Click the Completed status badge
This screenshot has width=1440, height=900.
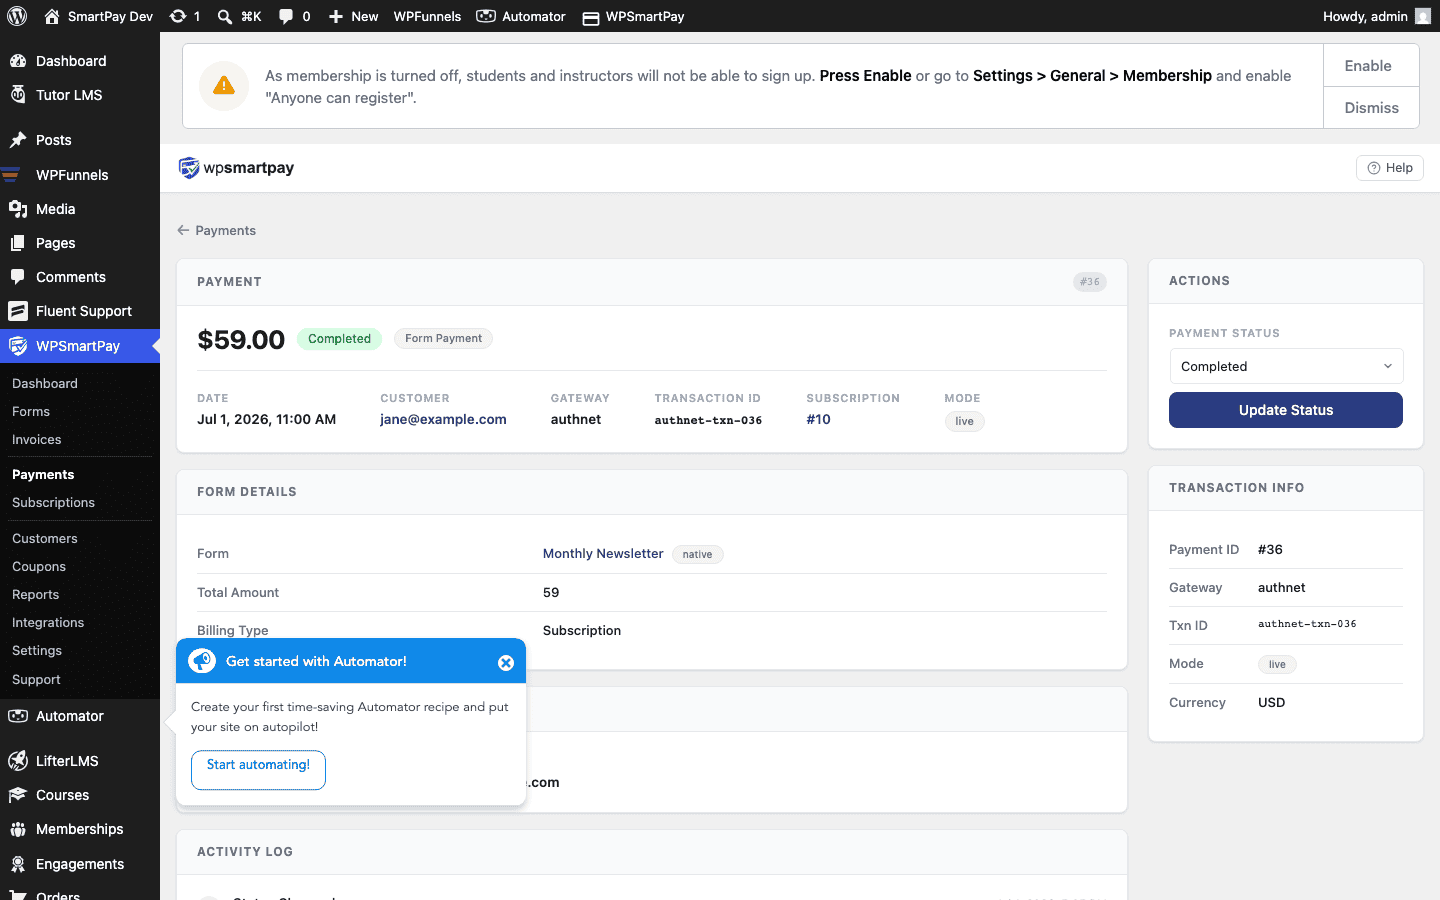tap(339, 339)
